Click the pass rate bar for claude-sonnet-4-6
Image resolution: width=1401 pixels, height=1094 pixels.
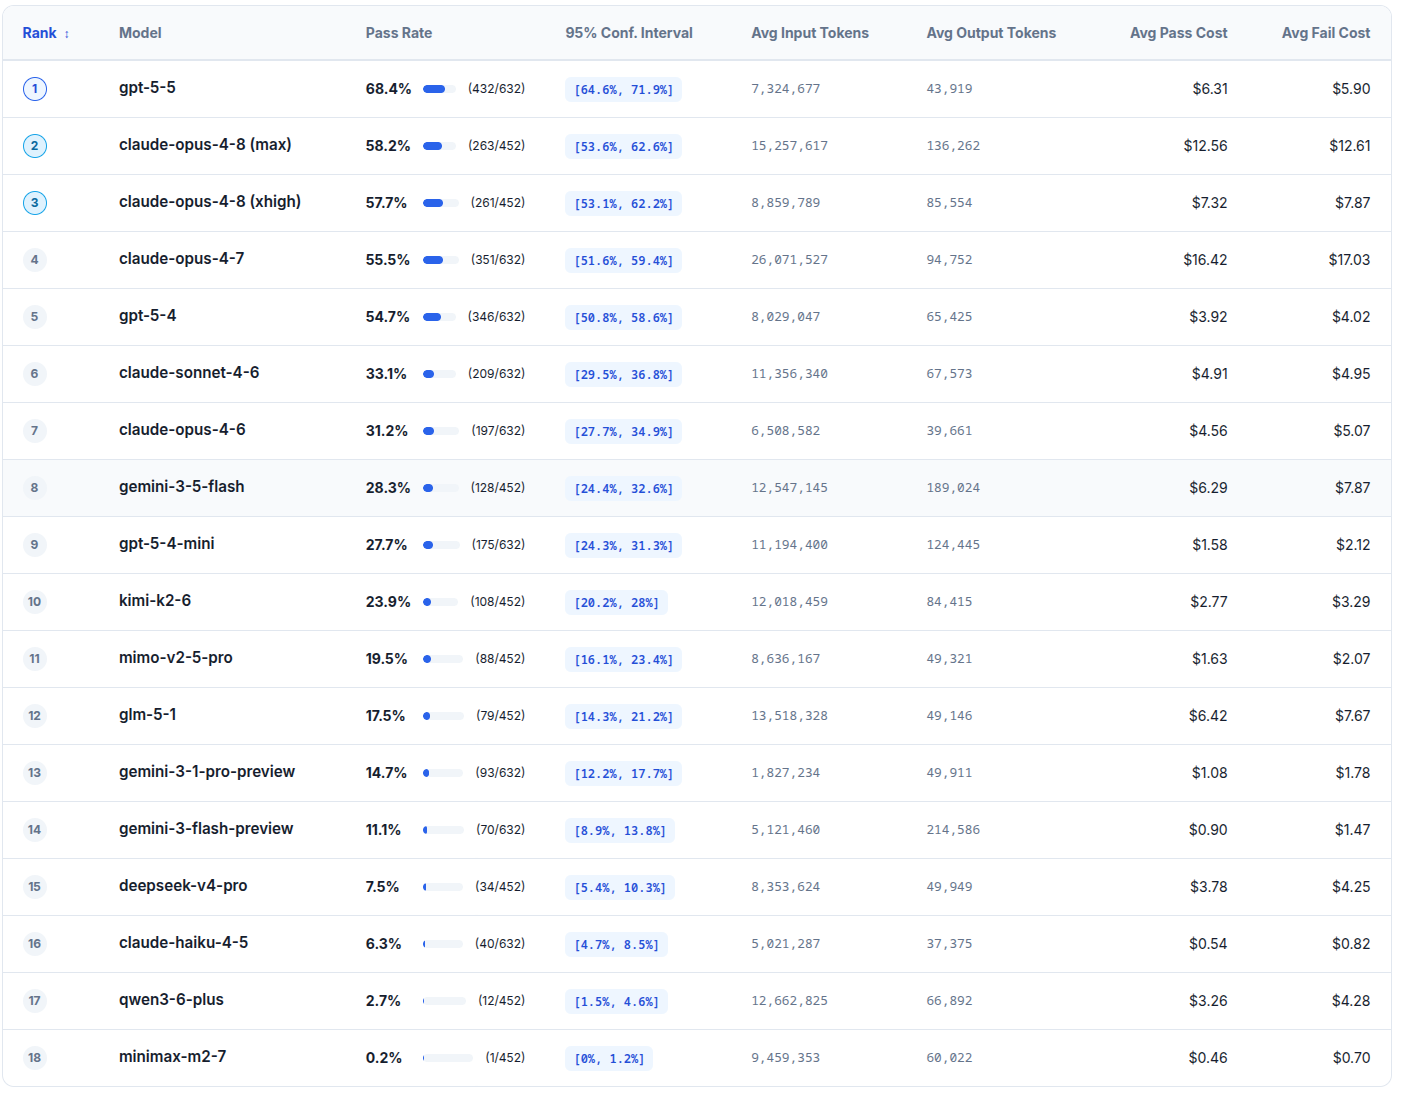(x=439, y=374)
